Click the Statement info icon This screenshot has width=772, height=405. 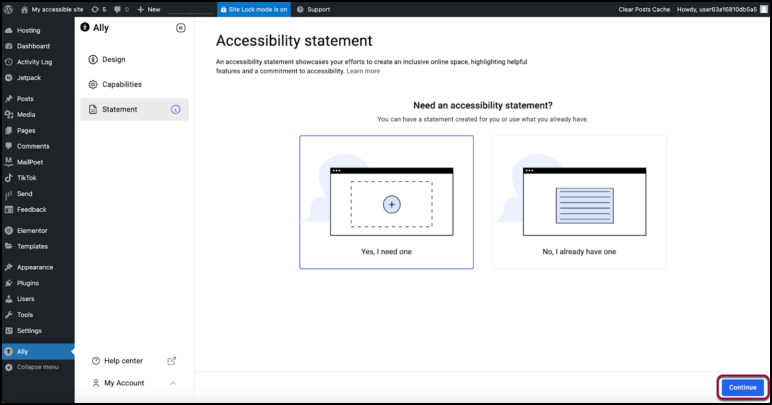[176, 109]
